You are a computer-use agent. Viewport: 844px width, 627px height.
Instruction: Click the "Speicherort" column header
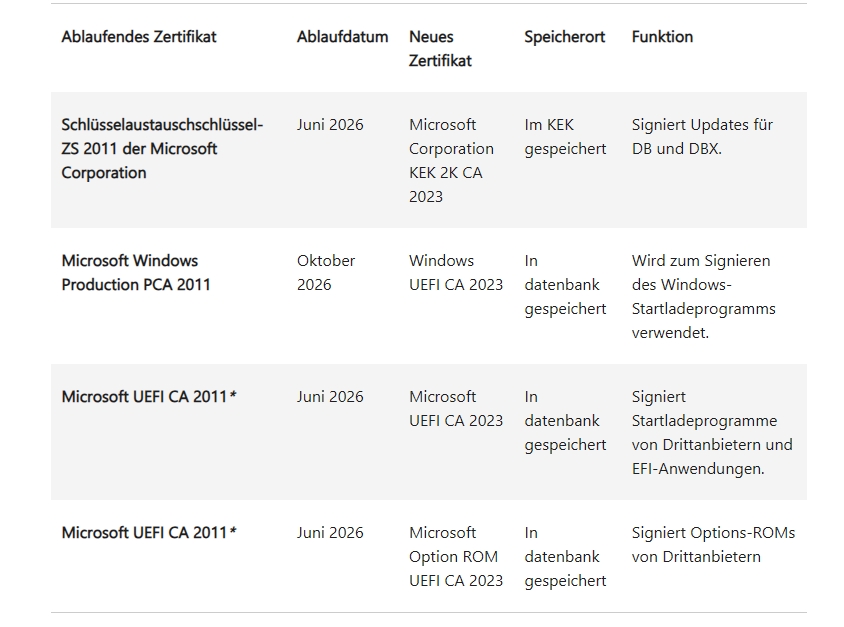pos(565,37)
